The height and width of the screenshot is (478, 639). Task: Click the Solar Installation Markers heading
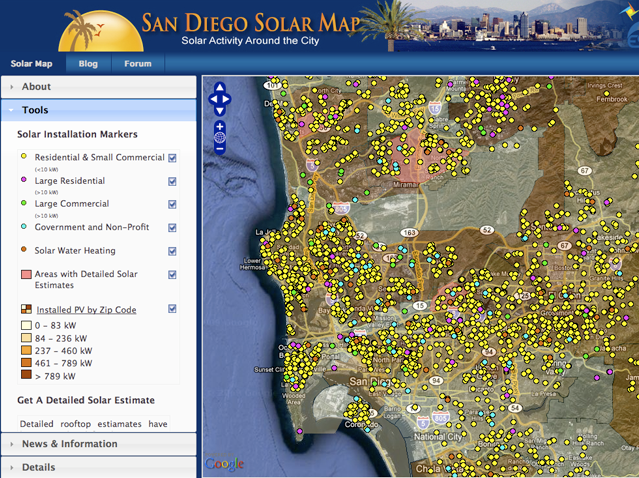tap(77, 134)
